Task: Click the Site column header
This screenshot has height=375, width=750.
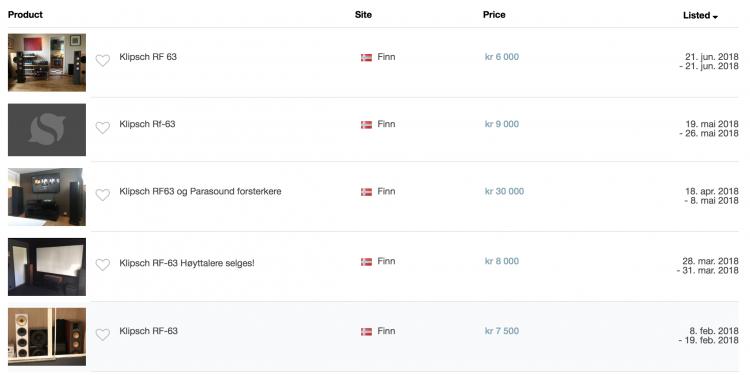Action: (363, 15)
